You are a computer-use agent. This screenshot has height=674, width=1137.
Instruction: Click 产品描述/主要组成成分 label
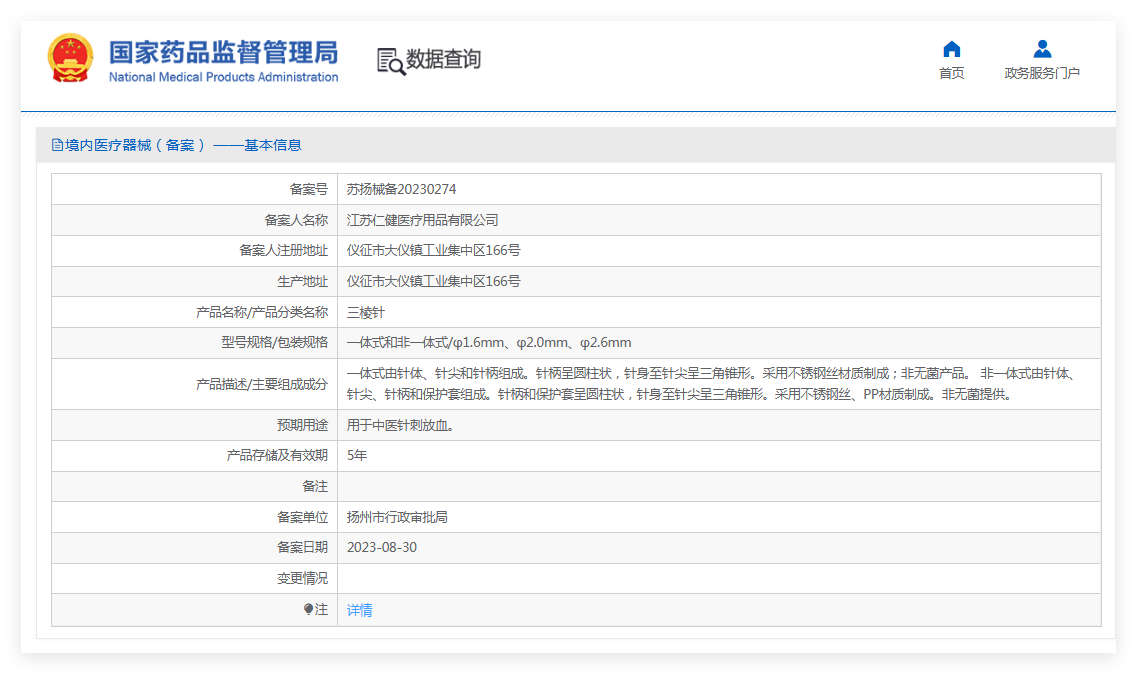pyautogui.click(x=262, y=385)
